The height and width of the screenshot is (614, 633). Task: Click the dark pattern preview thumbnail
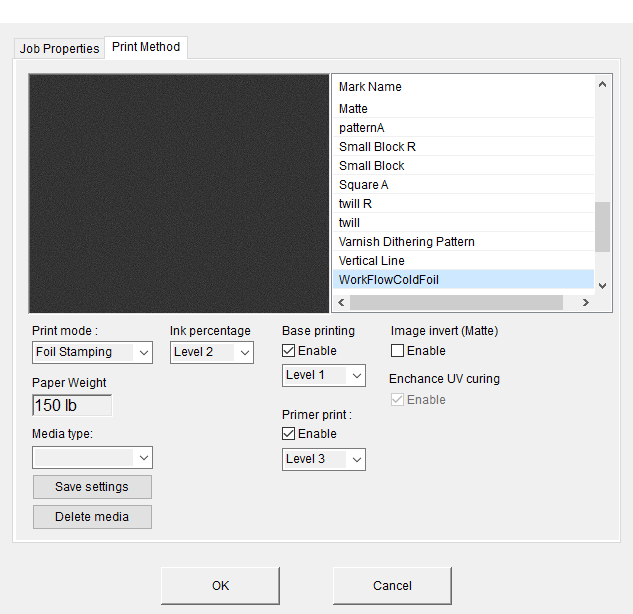point(179,193)
